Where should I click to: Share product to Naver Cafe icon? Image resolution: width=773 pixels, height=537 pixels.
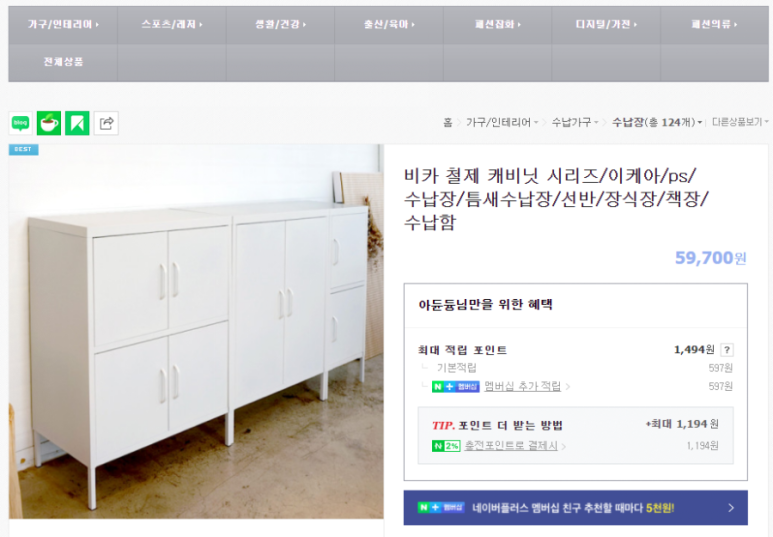[49, 123]
